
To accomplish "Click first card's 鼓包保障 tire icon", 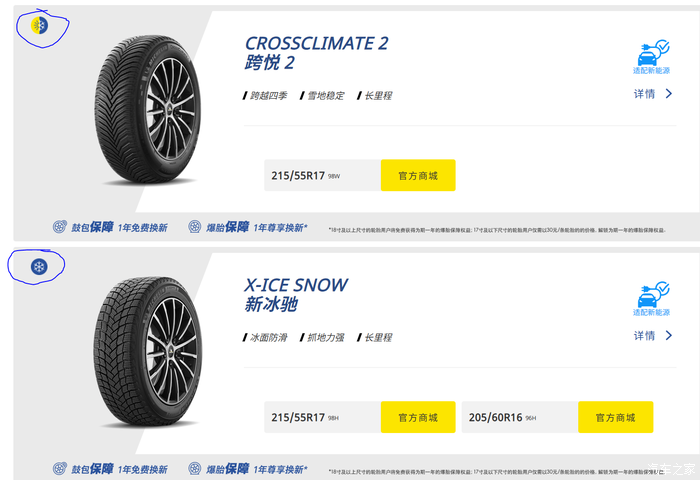I will click(x=60, y=228).
